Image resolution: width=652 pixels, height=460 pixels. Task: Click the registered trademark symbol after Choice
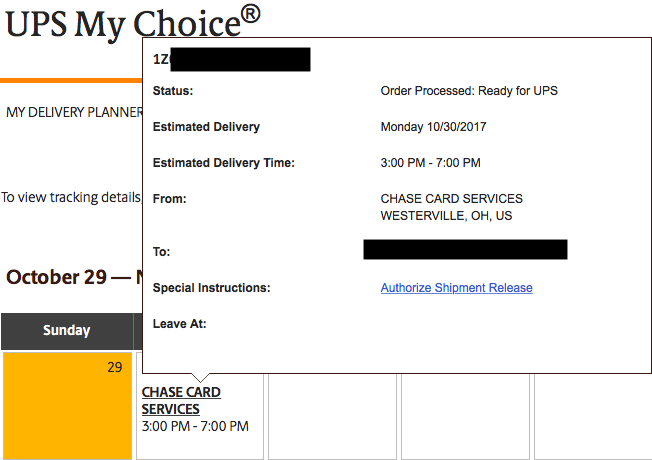click(x=251, y=13)
